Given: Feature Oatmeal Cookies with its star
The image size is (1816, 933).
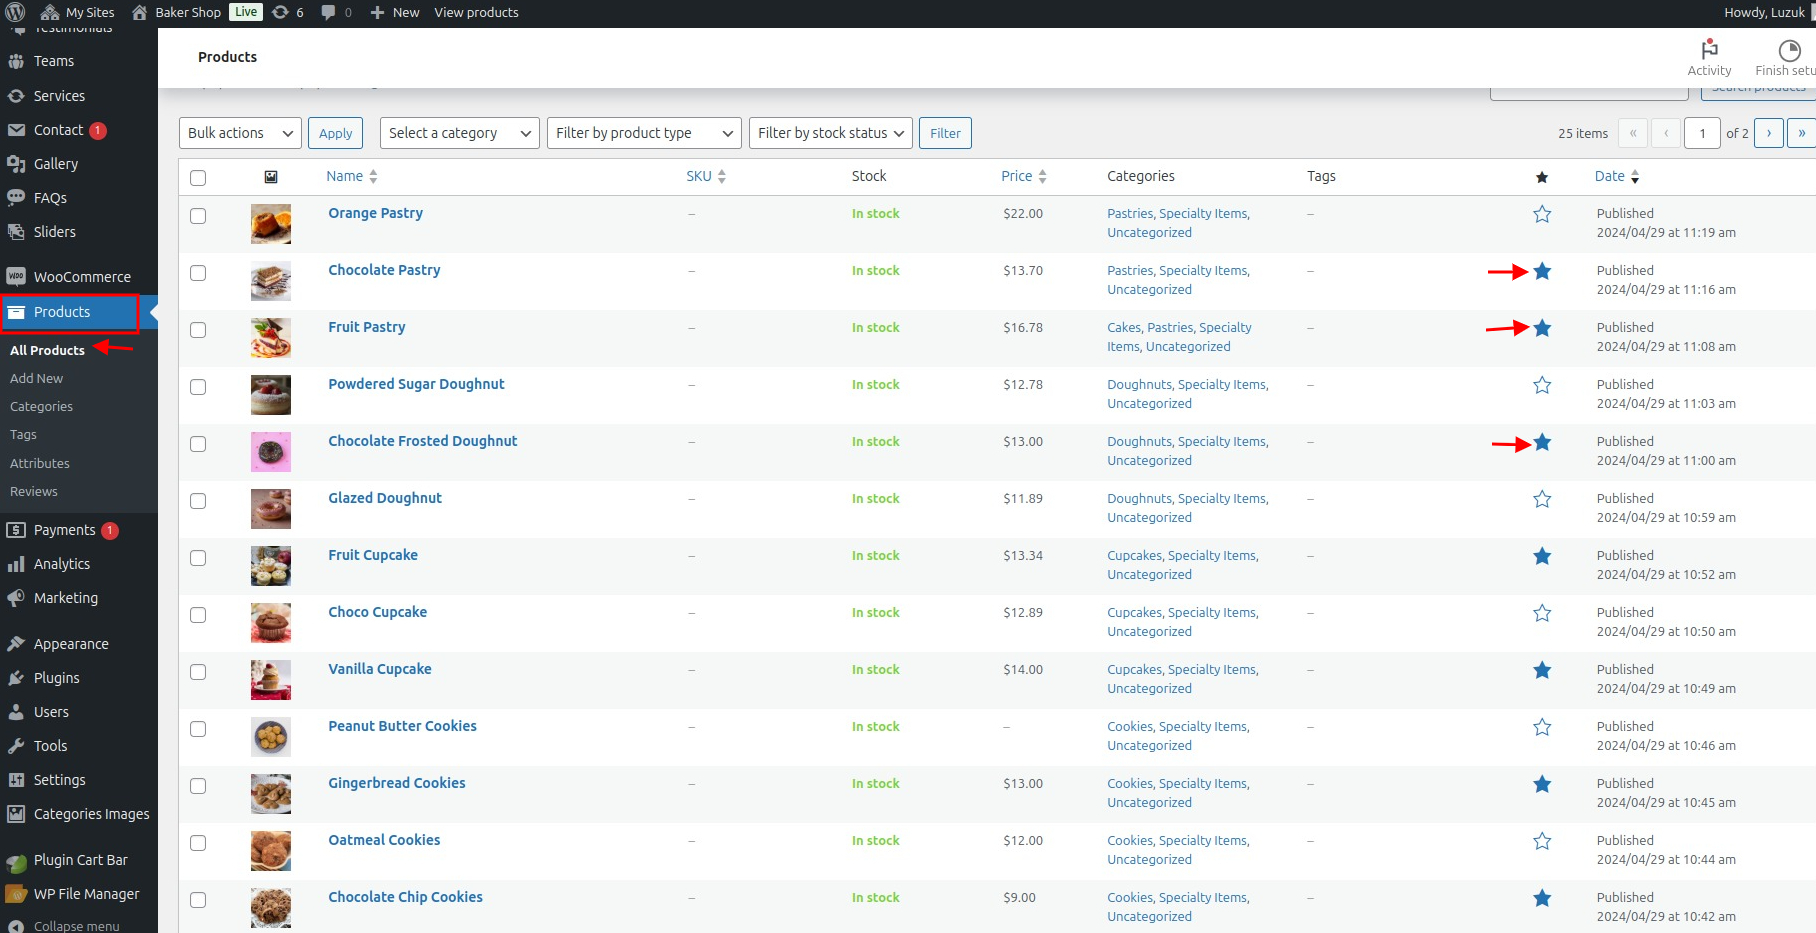Looking at the screenshot, I should (x=1542, y=841).
